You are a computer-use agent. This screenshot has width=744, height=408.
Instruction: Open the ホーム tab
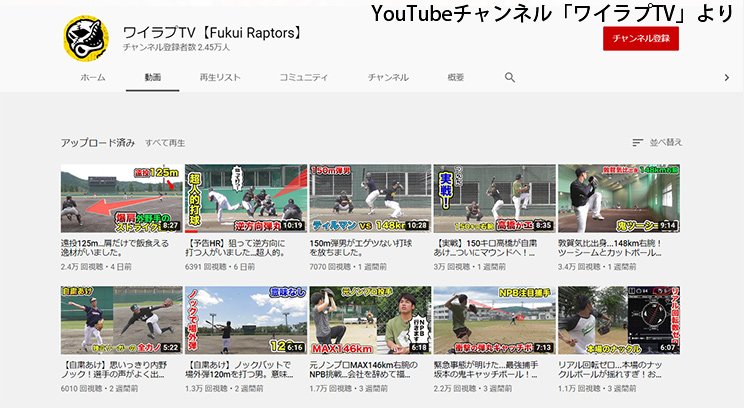click(92, 77)
